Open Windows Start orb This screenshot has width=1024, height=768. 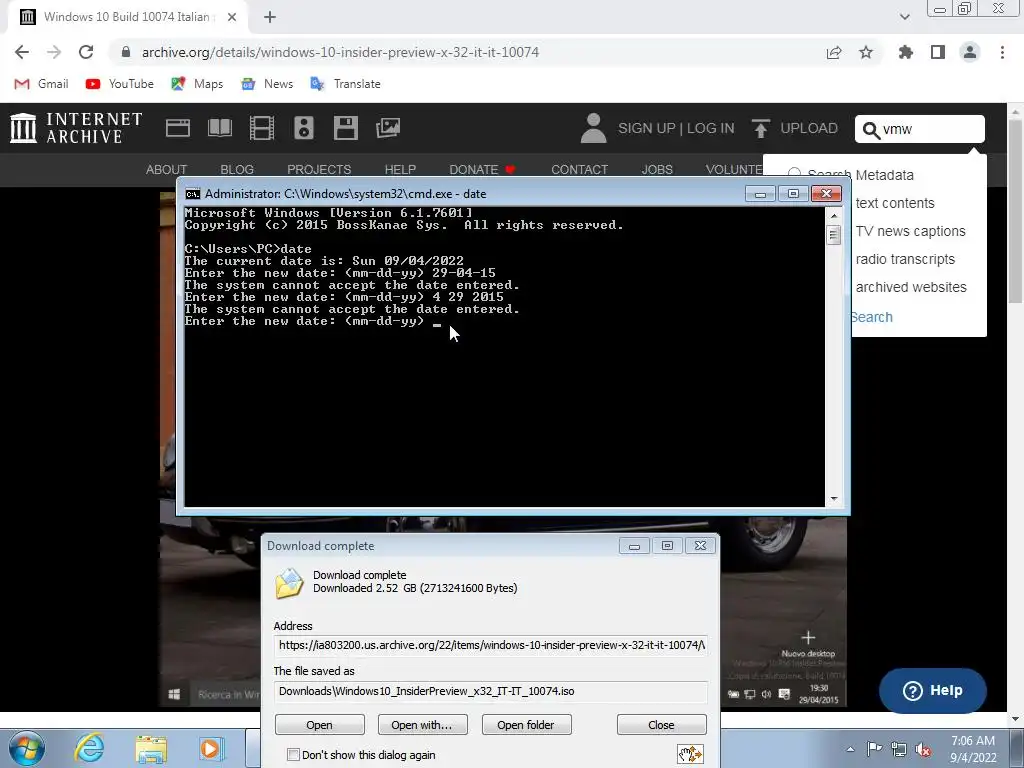[x=27, y=749]
